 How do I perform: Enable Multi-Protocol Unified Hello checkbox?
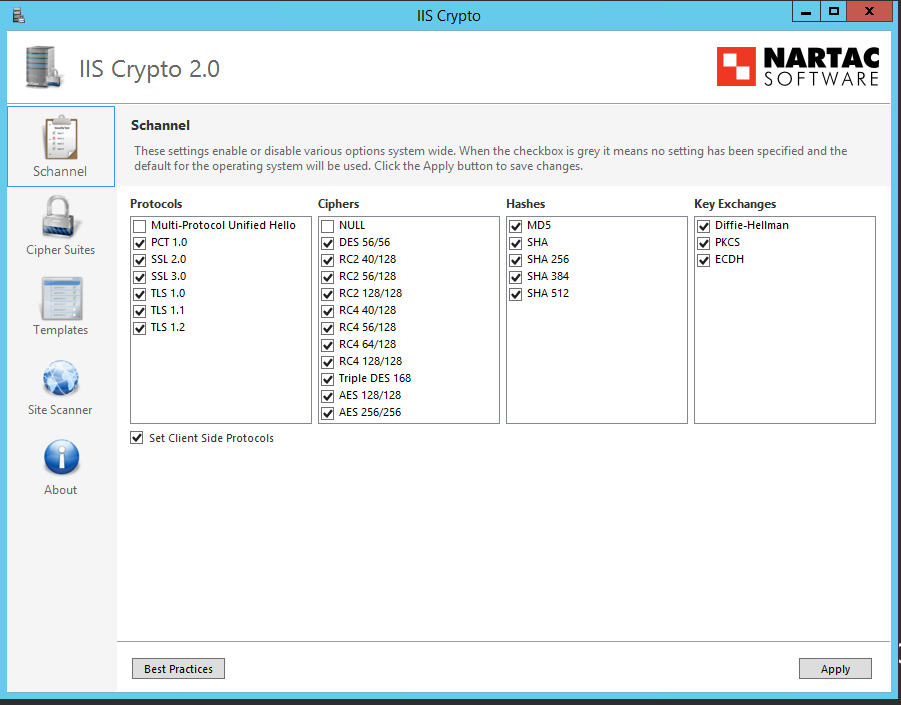click(x=139, y=226)
